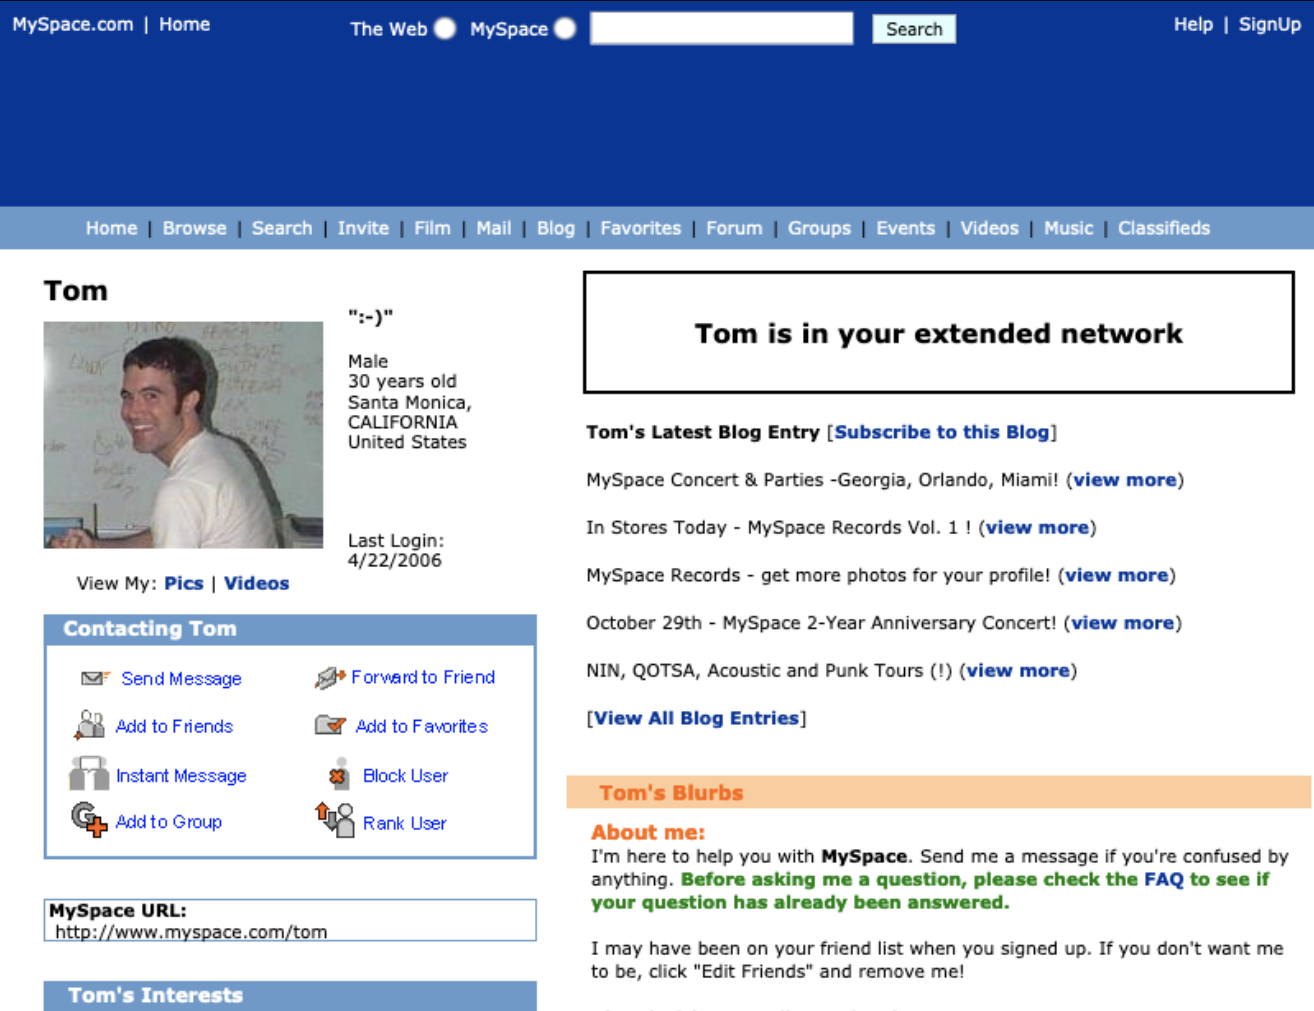Click the Contacting Tom panel header
1314x1011 pixels.
(290, 629)
